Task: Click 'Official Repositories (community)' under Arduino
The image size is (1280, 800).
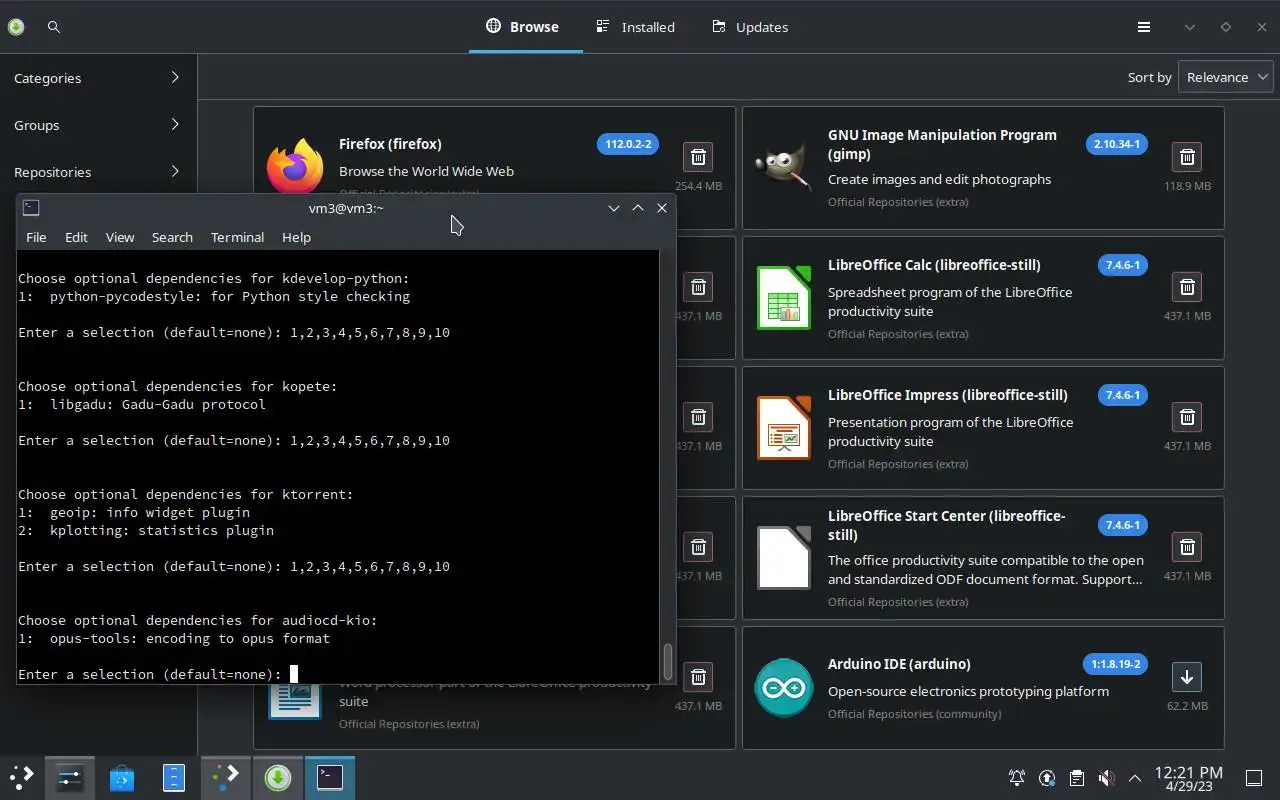Action: (x=914, y=714)
